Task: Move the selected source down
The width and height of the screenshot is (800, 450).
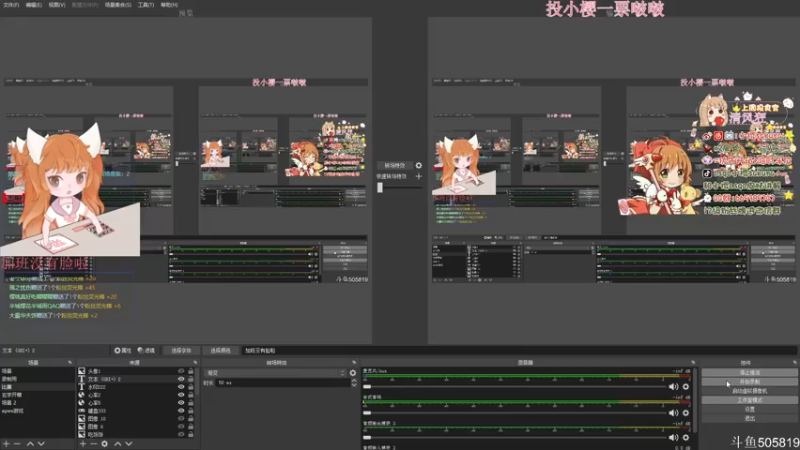Action: pos(129,444)
